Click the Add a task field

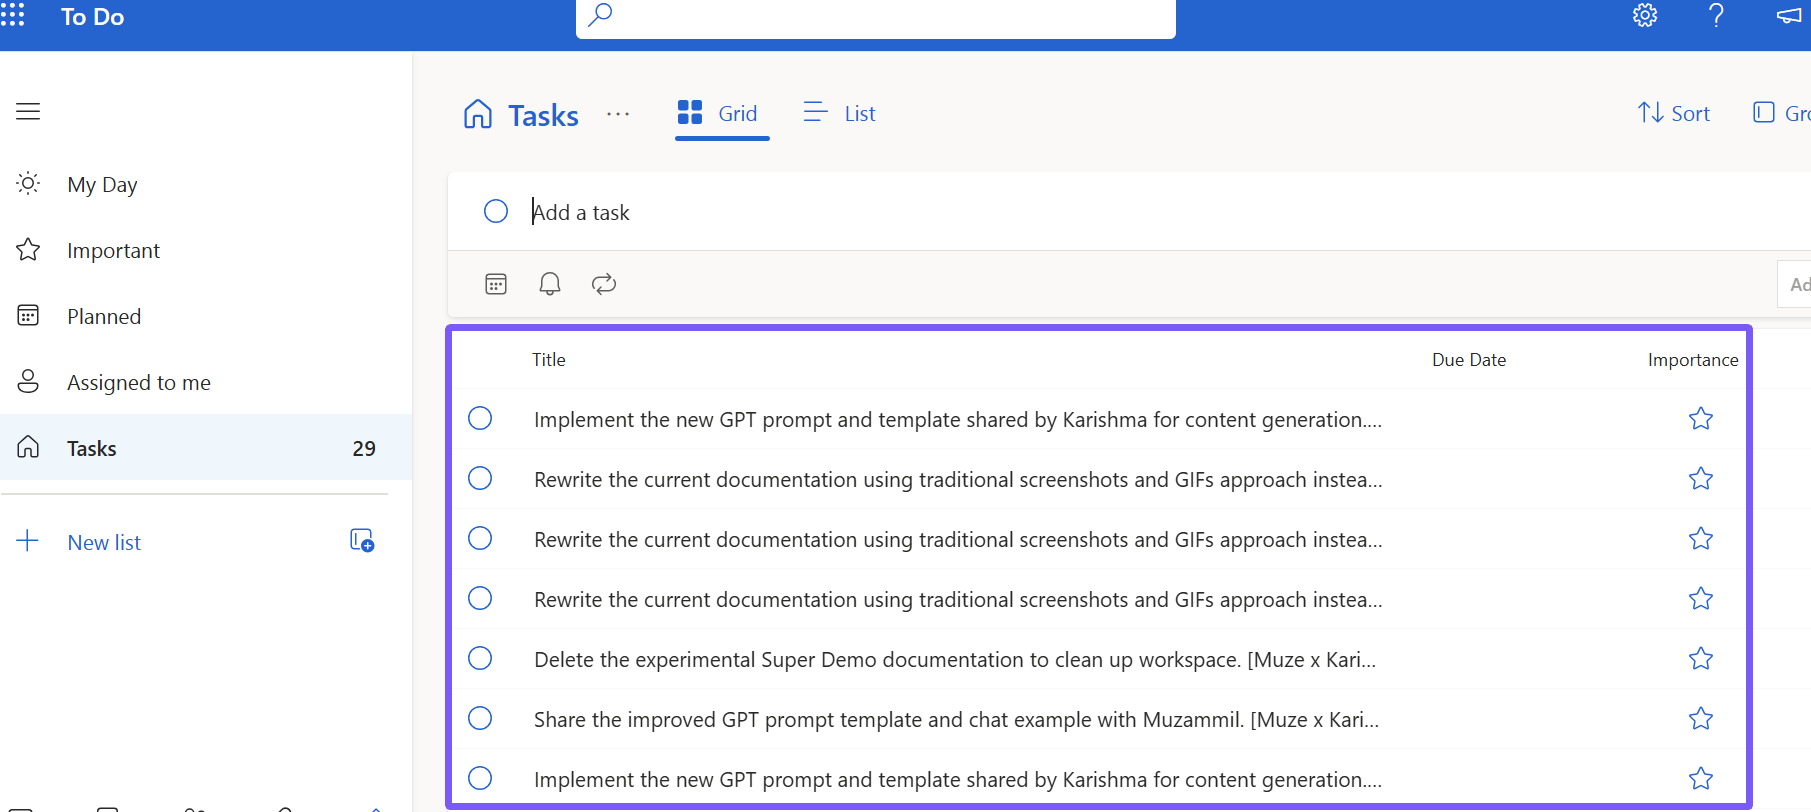[x=581, y=211]
